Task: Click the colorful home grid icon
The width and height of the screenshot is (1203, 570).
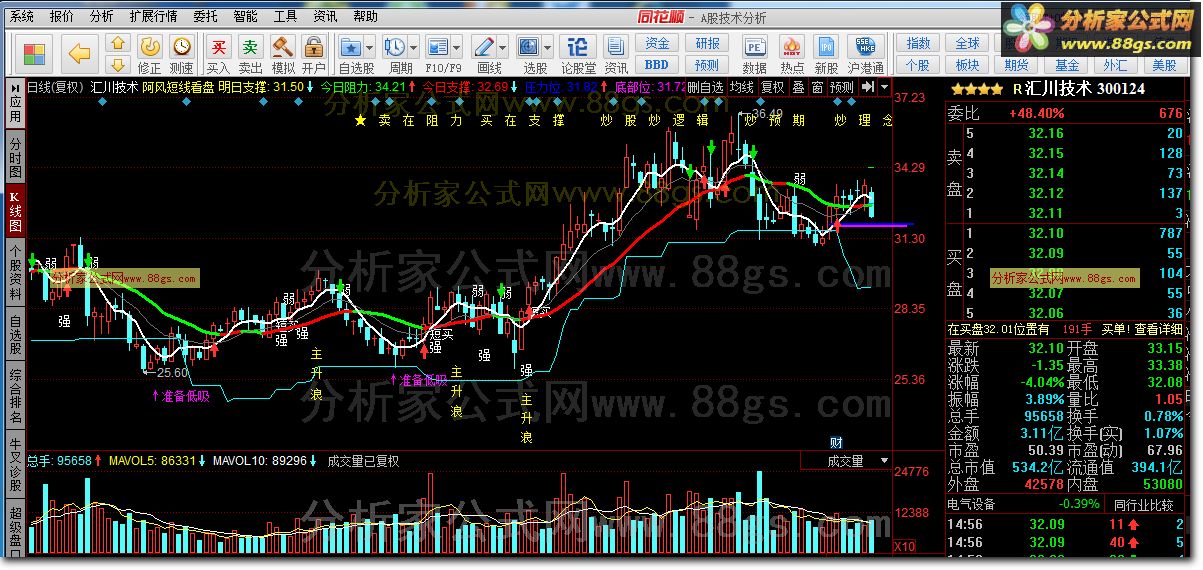Action: [x=35, y=53]
